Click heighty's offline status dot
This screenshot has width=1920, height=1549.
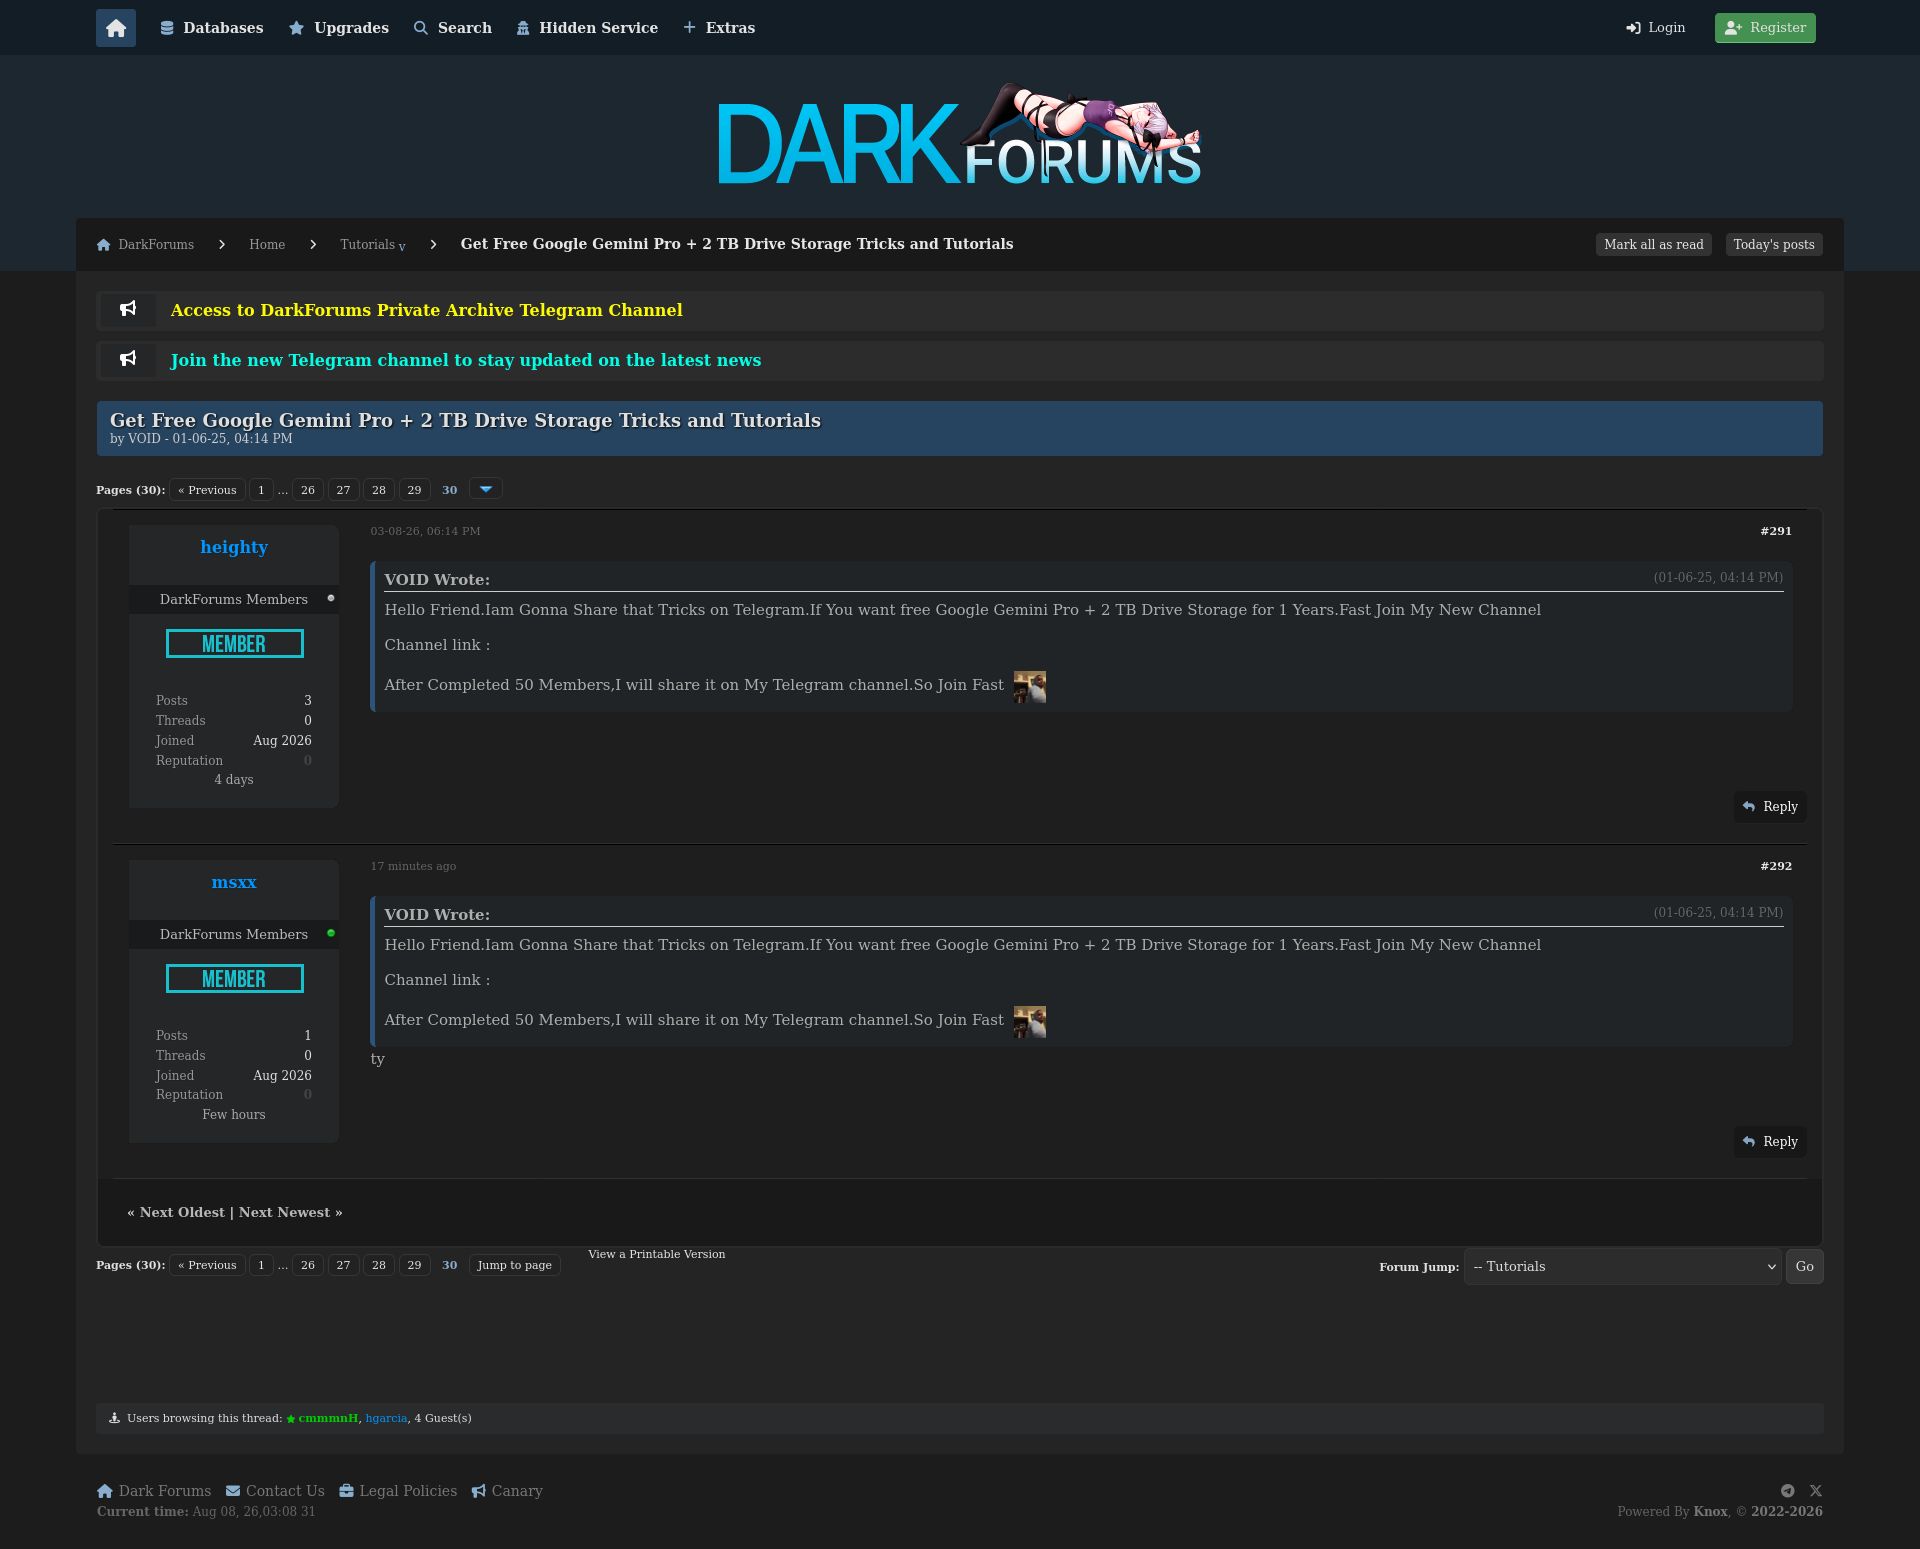coord(331,598)
